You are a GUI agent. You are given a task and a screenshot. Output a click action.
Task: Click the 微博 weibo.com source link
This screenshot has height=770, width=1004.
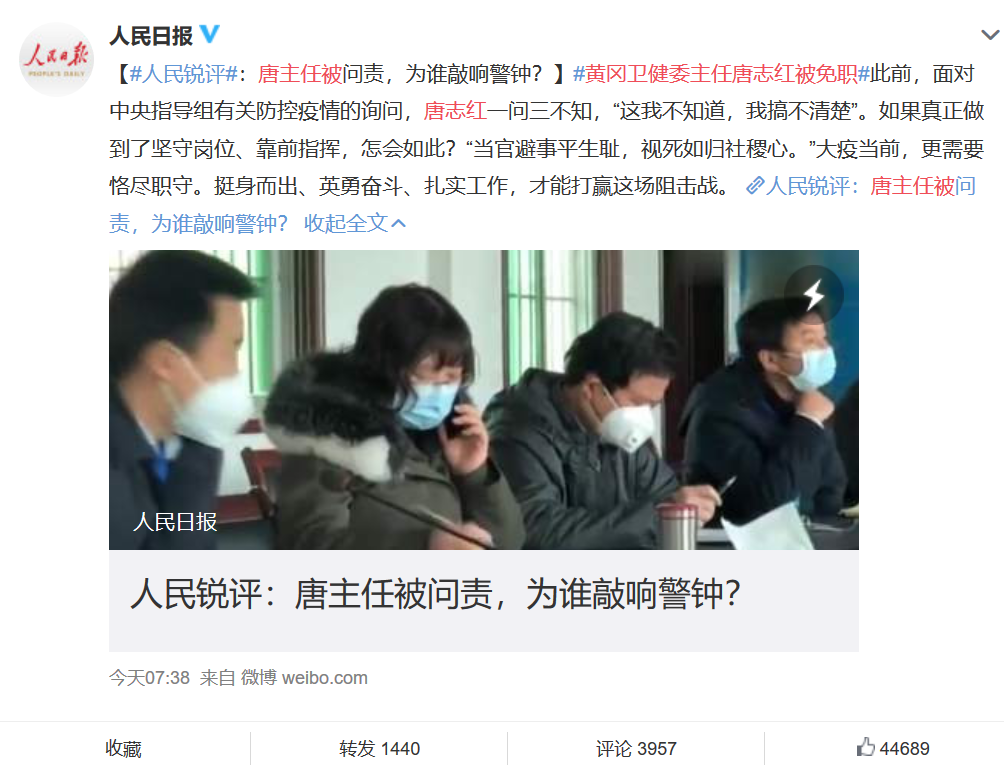(x=304, y=678)
